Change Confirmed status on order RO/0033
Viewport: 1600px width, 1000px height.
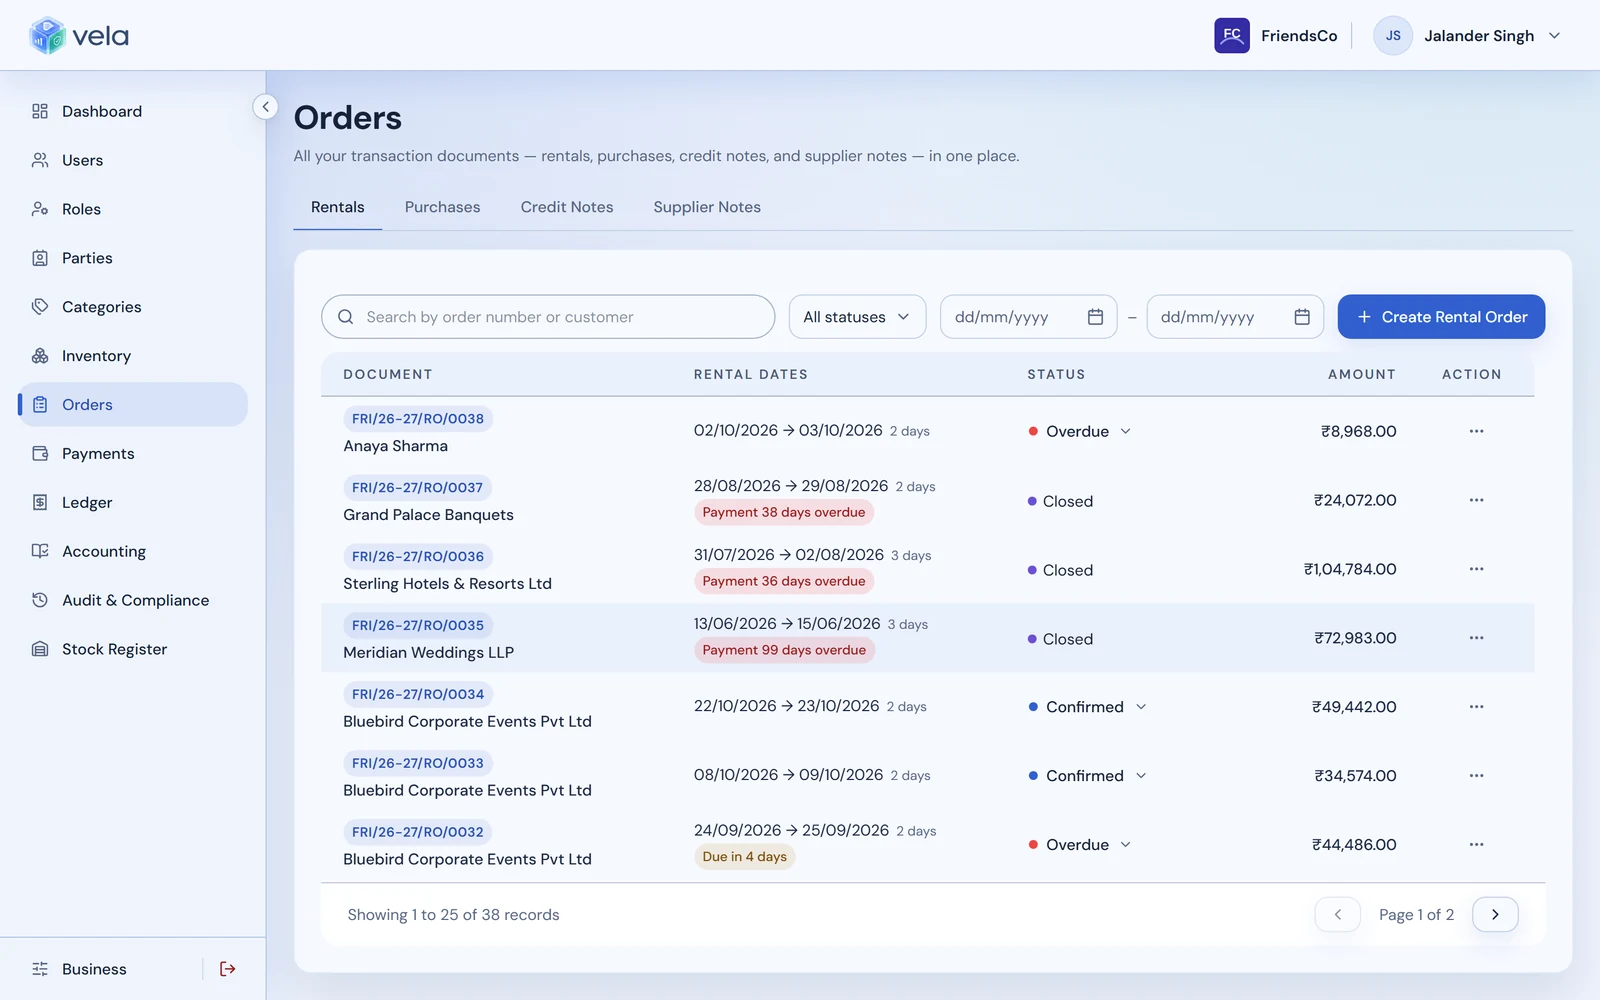point(1088,776)
